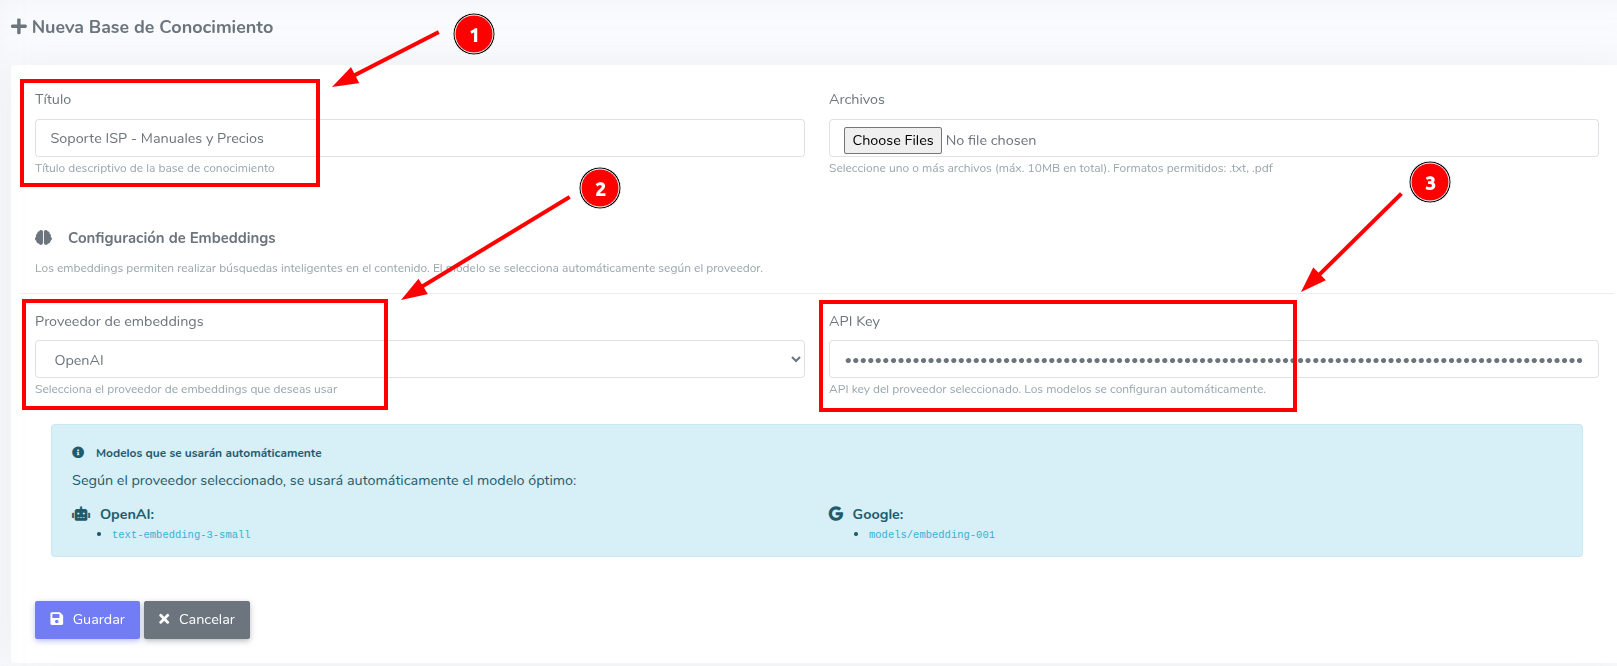Click the red annotation badge numbered 3

click(x=1429, y=183)
